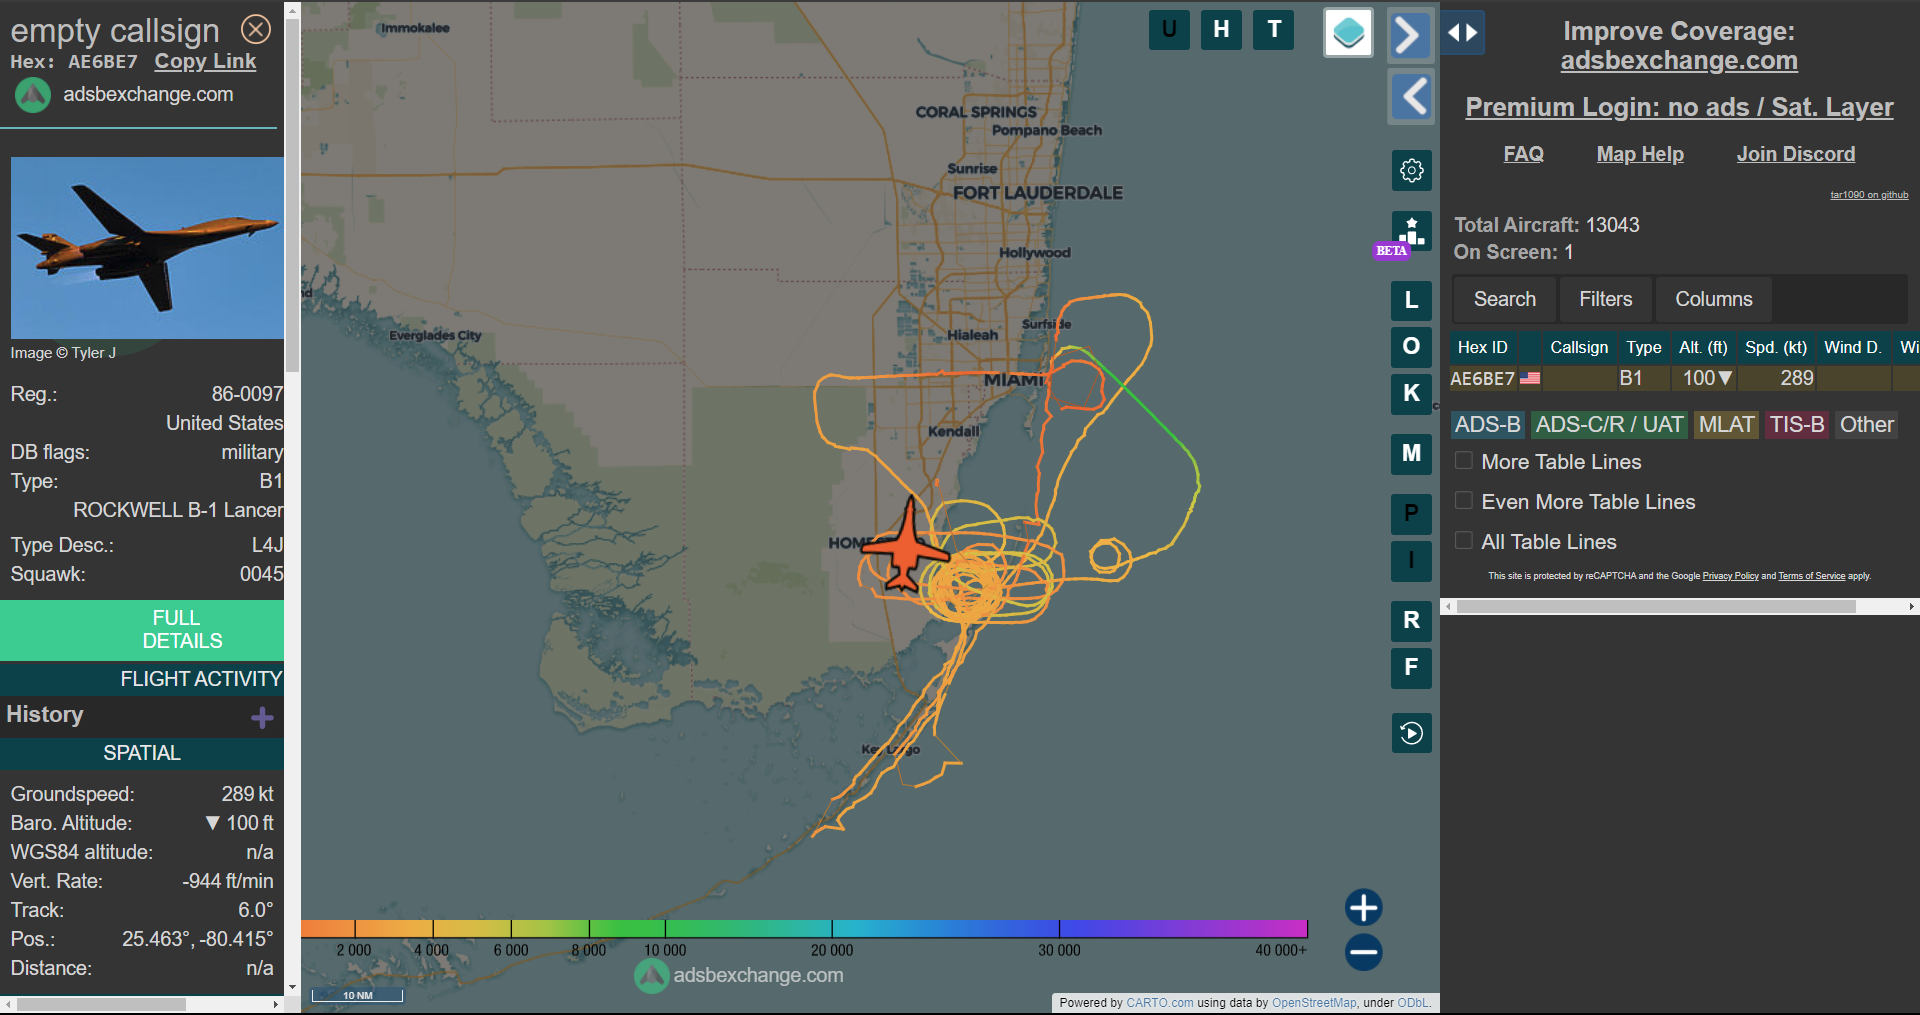
Task: Sort table by Alt. (ft) column
Action: pos(1703,347)
